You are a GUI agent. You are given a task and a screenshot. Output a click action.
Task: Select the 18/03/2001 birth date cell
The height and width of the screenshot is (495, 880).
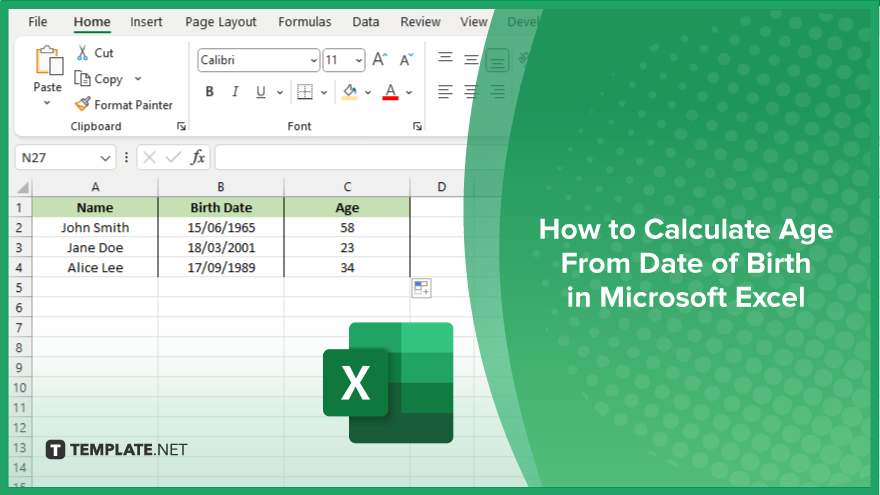221,248
